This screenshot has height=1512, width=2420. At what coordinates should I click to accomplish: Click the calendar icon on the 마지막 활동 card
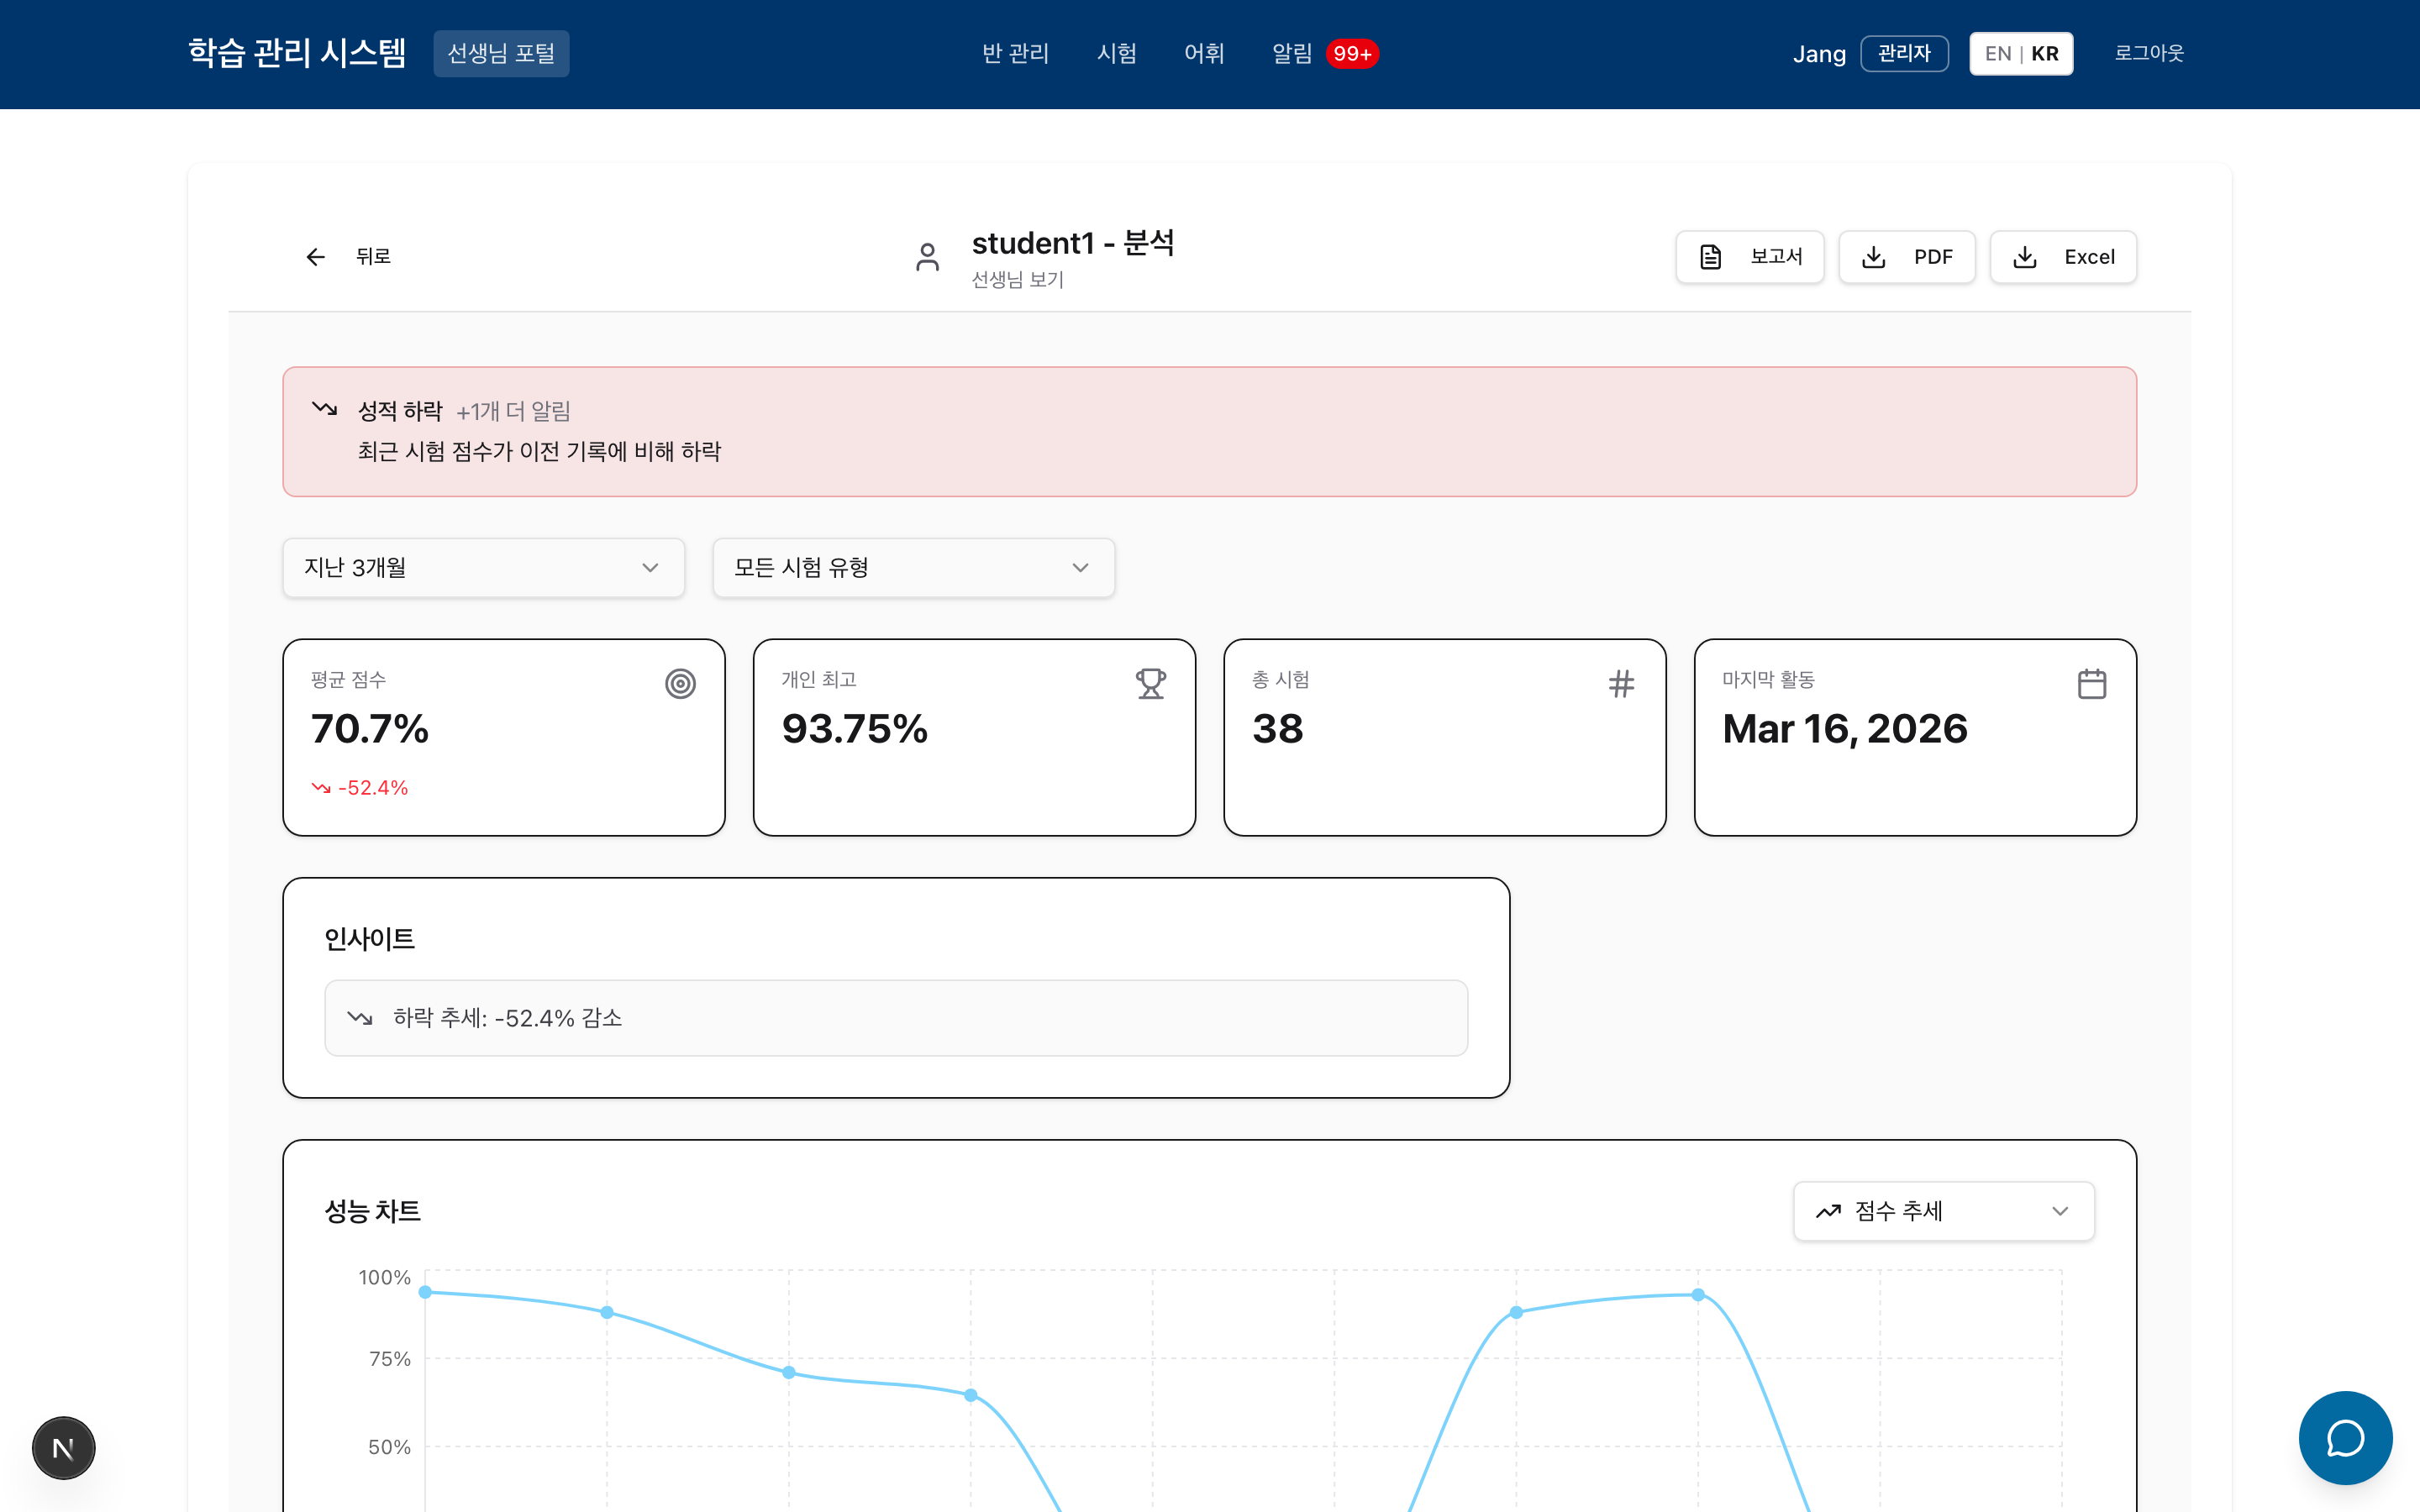coord(2092,683)
